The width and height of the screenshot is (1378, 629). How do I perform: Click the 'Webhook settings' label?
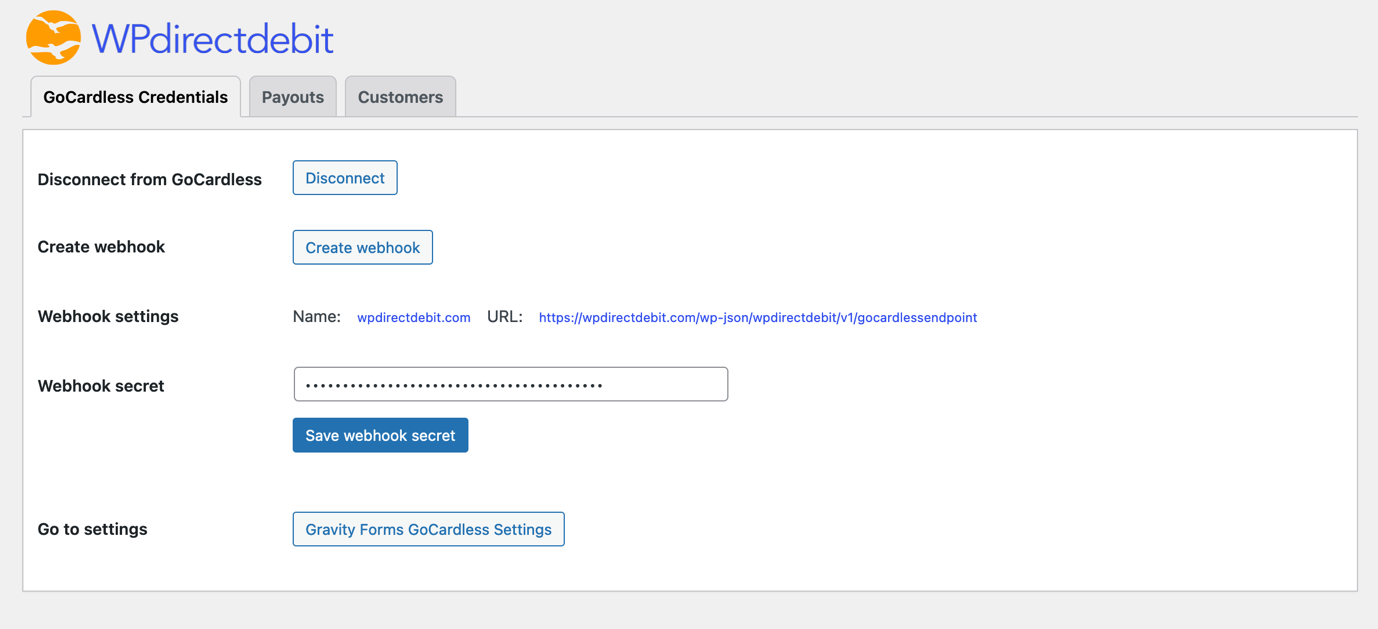108,317
